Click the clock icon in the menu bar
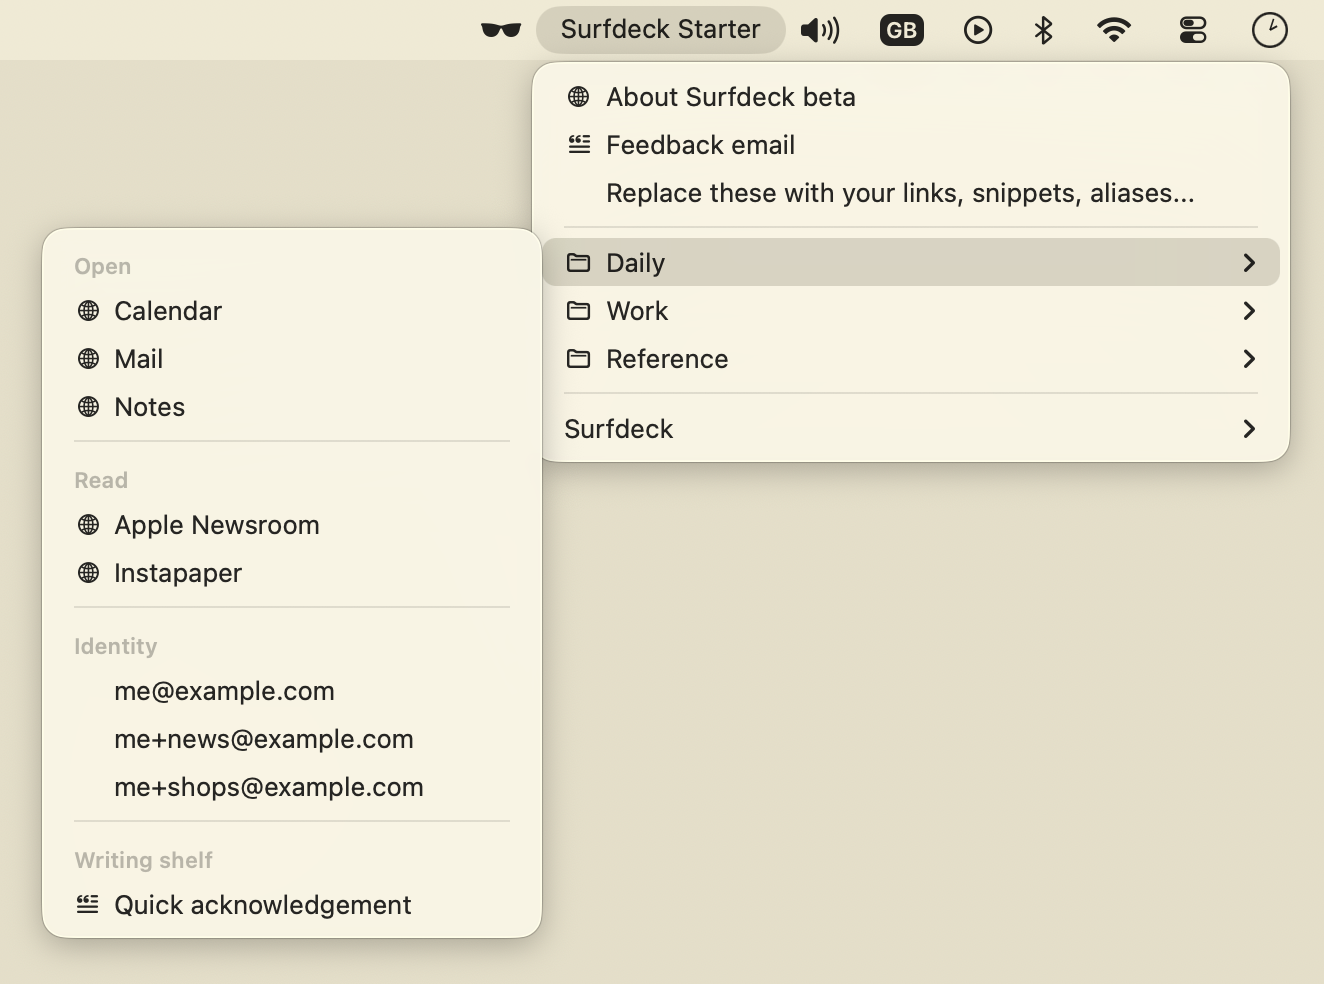1324x984 pixels. pos(1270,30)
